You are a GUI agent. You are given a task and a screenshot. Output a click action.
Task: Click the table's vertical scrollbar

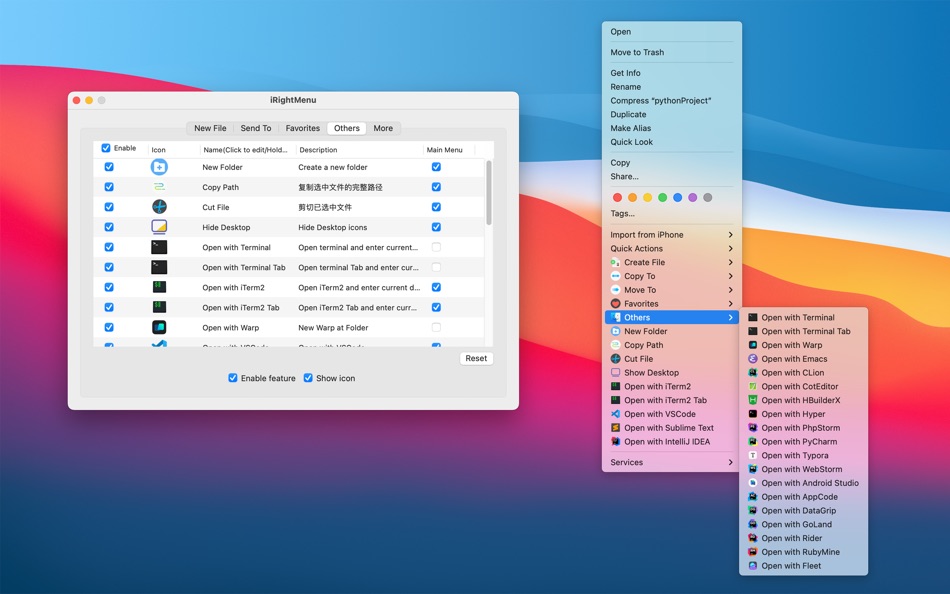point(488,193)
